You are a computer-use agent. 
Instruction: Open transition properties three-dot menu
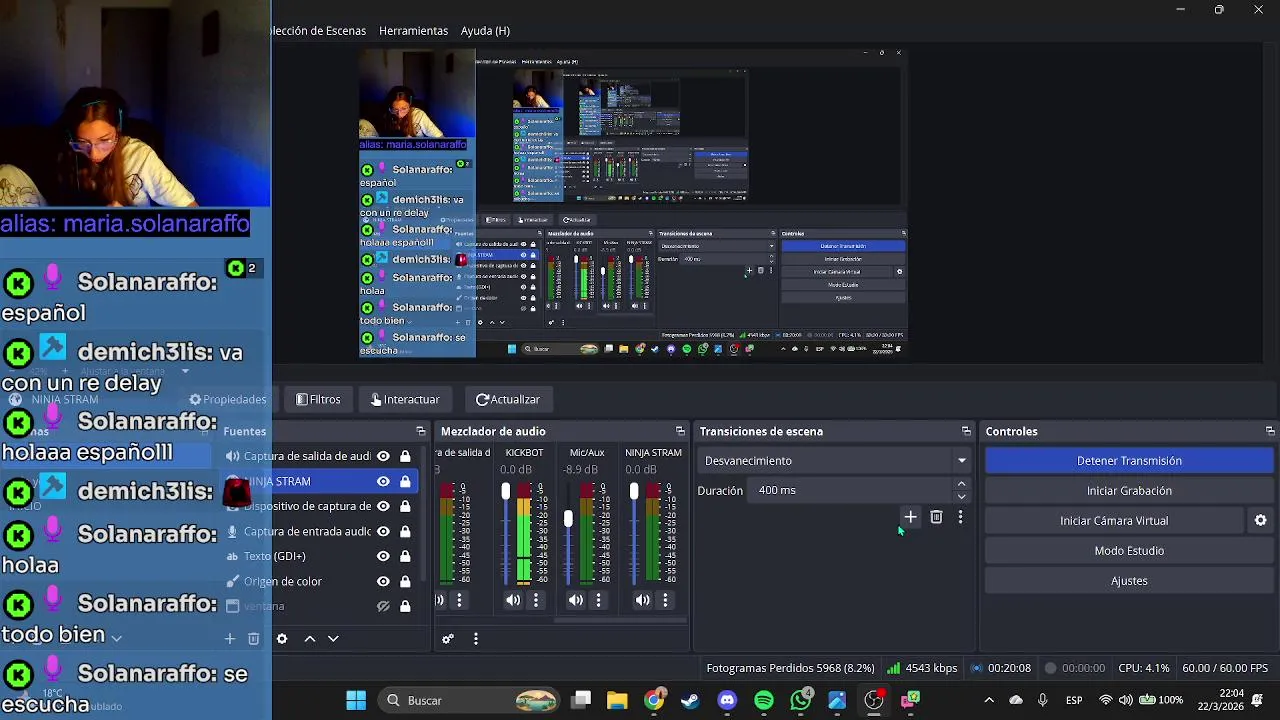[960, 517]
